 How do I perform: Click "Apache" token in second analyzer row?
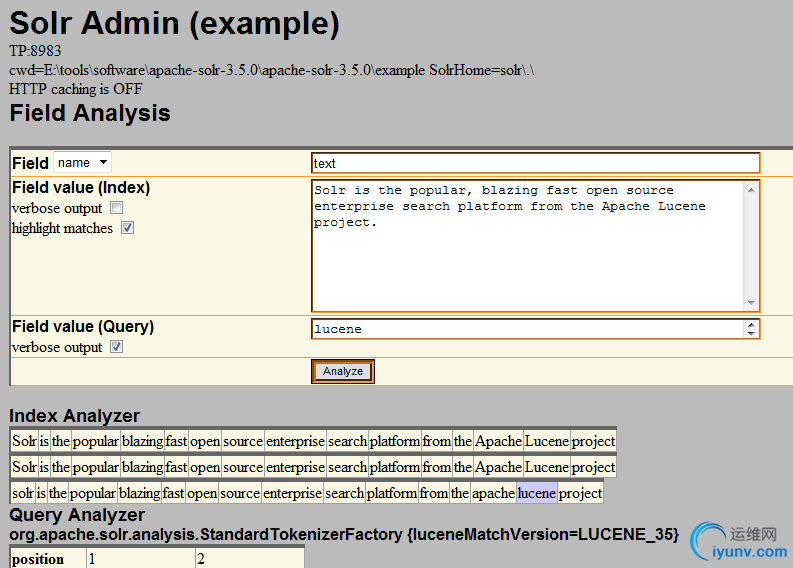pos(498,467)
